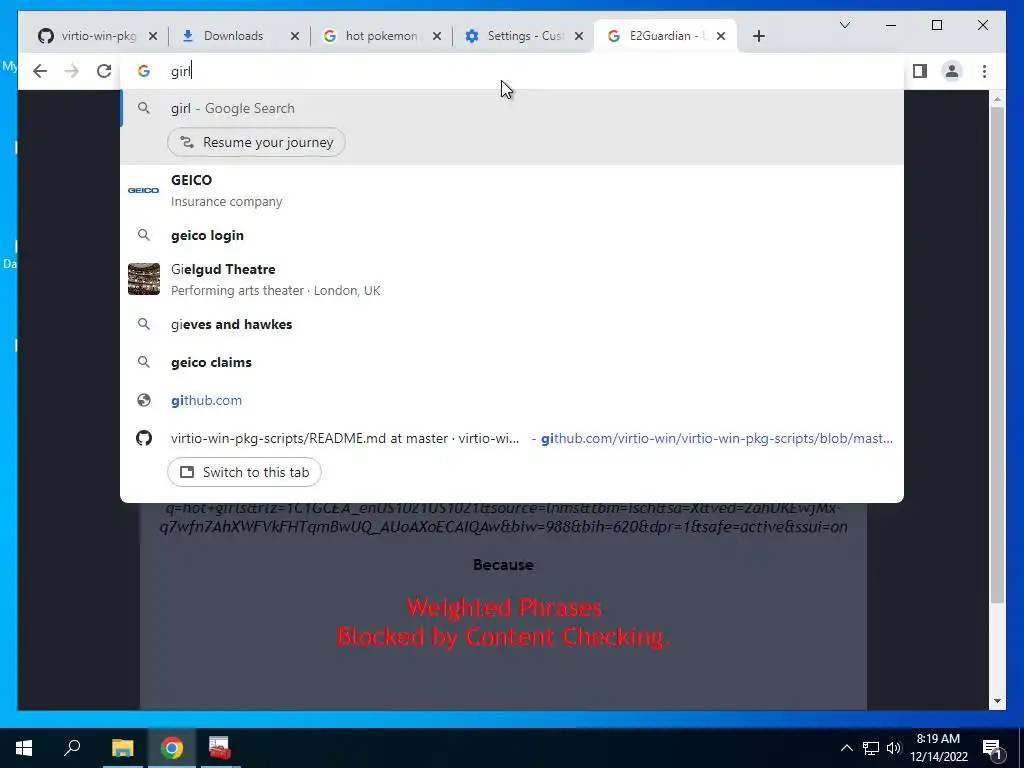The width and height of the screenshot is (1024, 768).
Task: Select the 'geico login' suggestion
Action: point(512,235)
